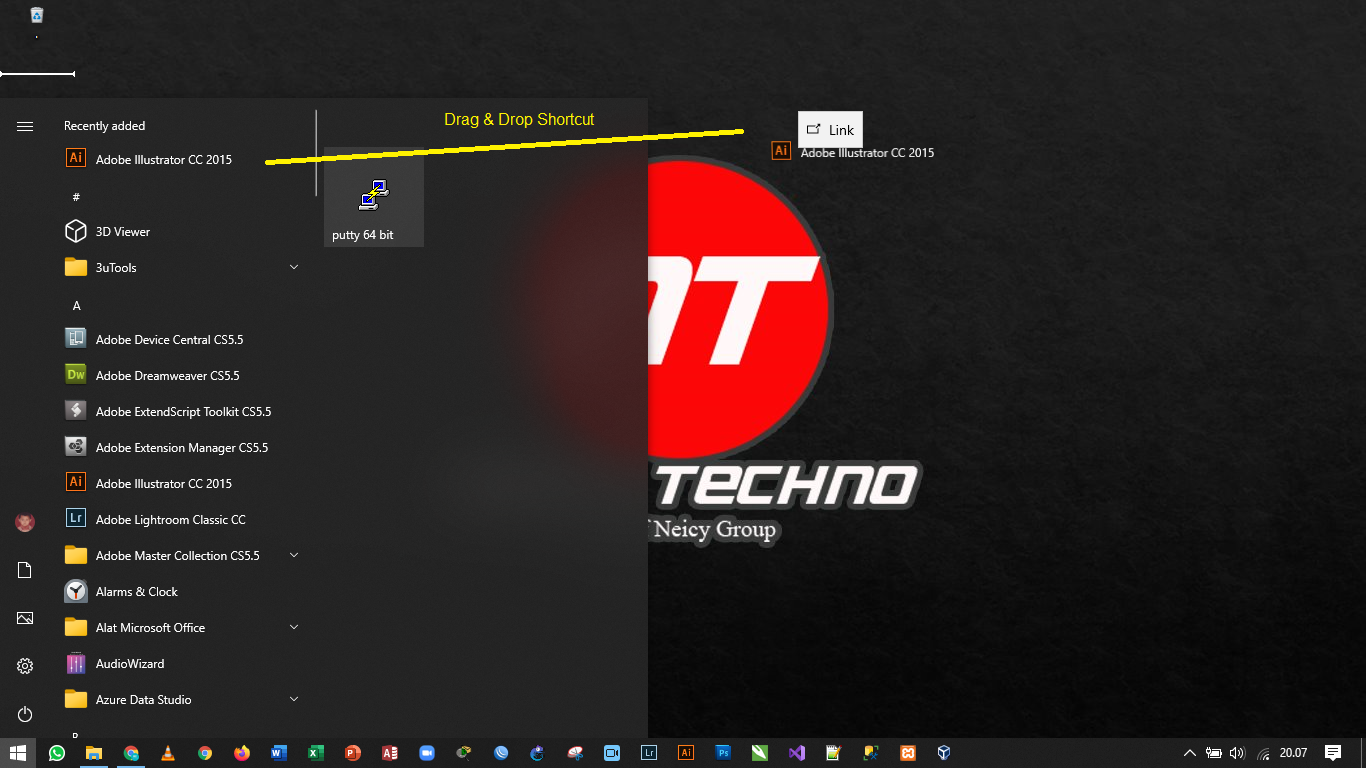Click the user account avatar in Start
This screenshot has height=768, width=1366.
tap(25, 522)
